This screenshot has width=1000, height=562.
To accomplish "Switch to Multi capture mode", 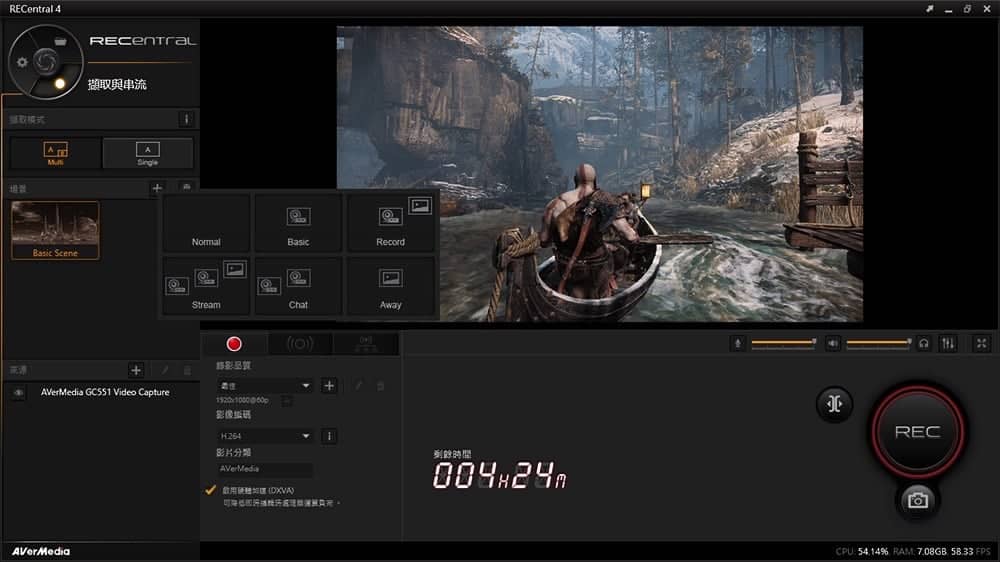I will click(x=55, y=153).
